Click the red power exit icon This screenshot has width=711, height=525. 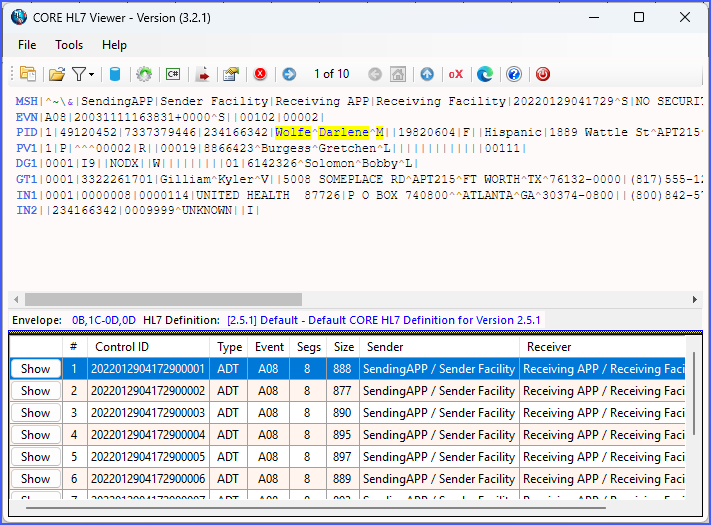tap(543, 74)
